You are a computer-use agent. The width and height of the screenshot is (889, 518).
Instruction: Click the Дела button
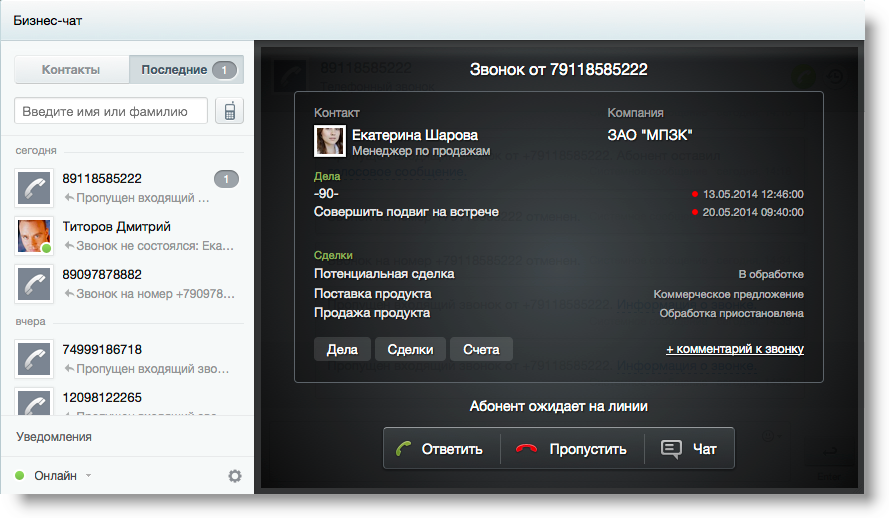[x=342, y=349]
